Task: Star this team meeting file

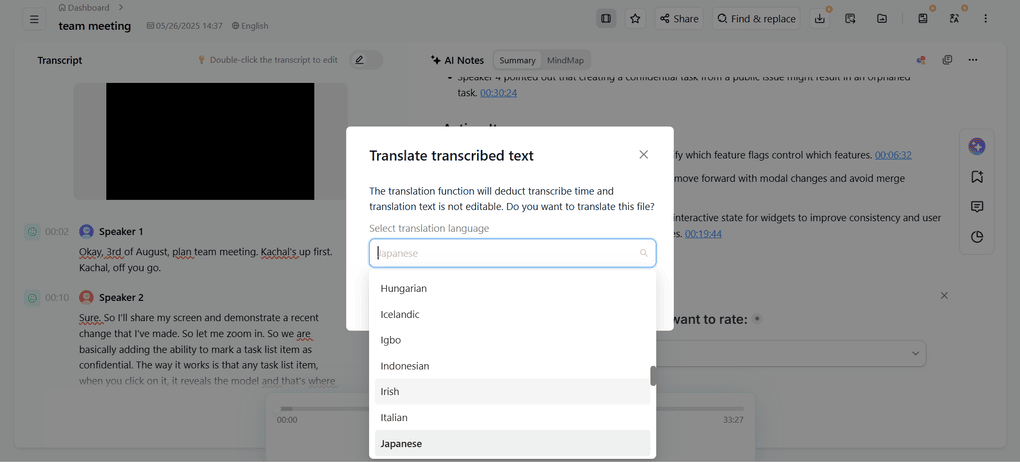Action: pyautogui.click(x=636, y=19)
